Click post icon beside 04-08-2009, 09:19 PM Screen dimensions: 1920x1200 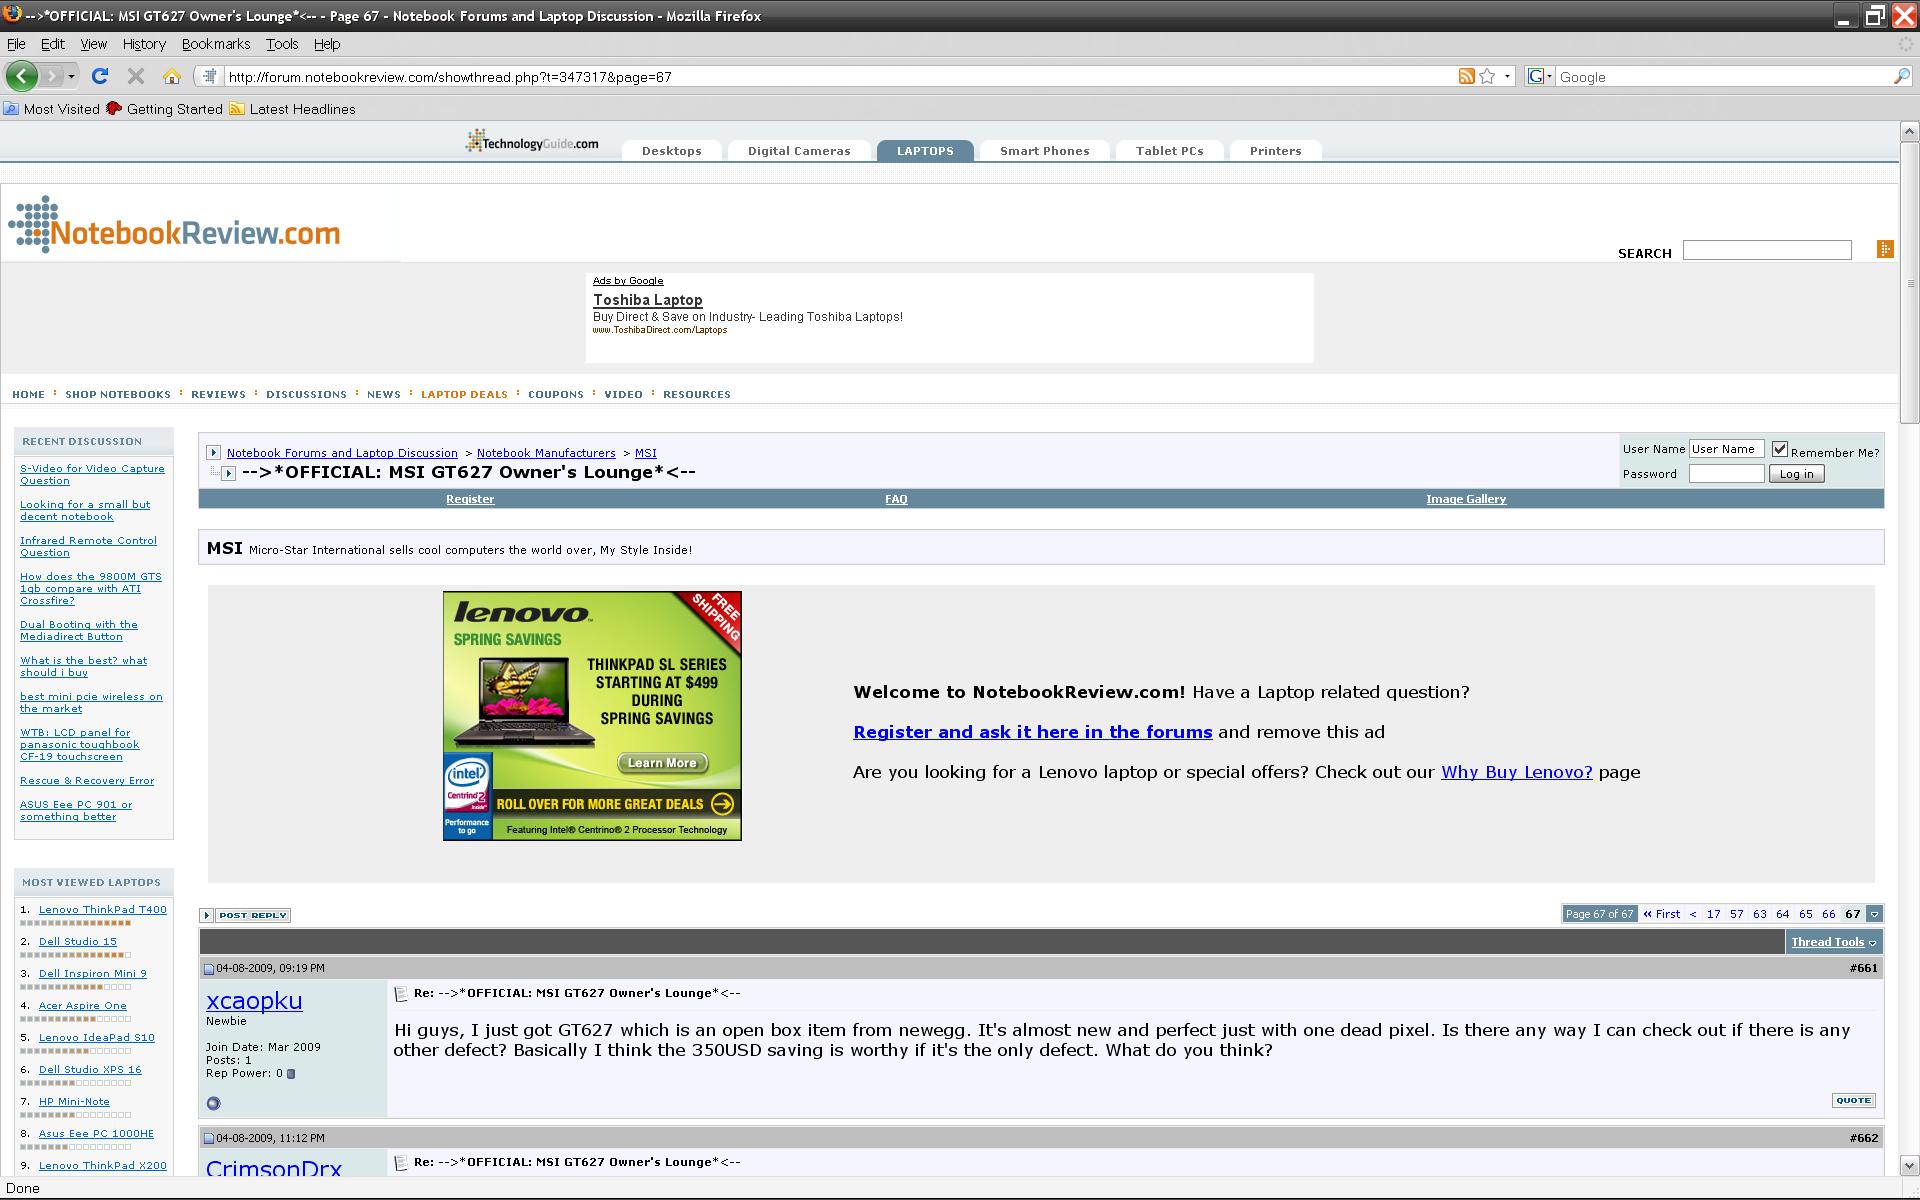click(209, 968)
